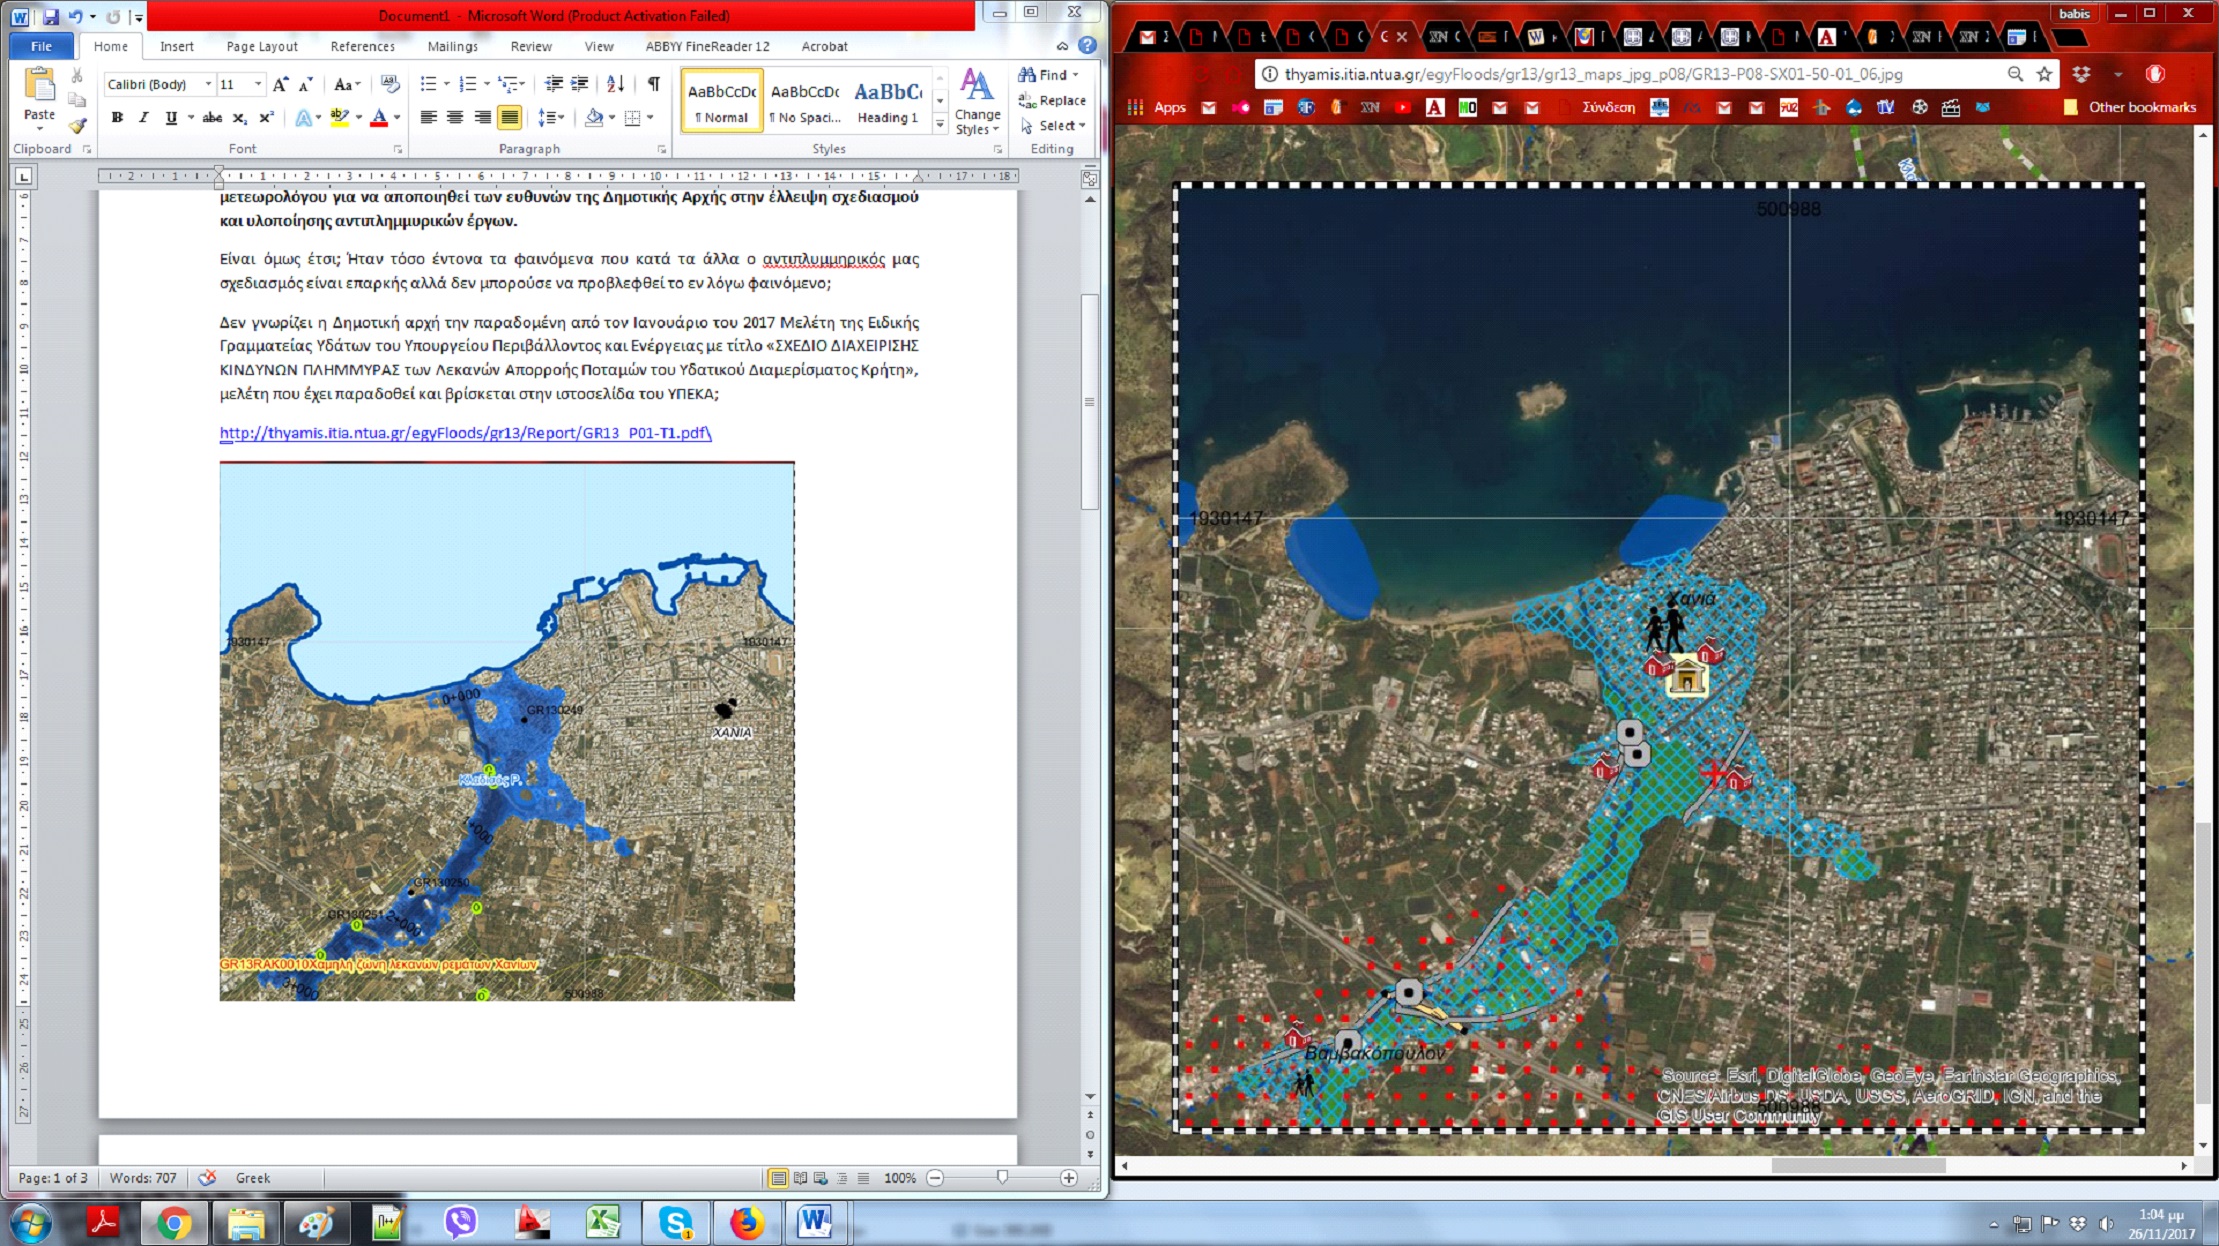Open Skype from the Windows taskbar

tap(676, 1222)
